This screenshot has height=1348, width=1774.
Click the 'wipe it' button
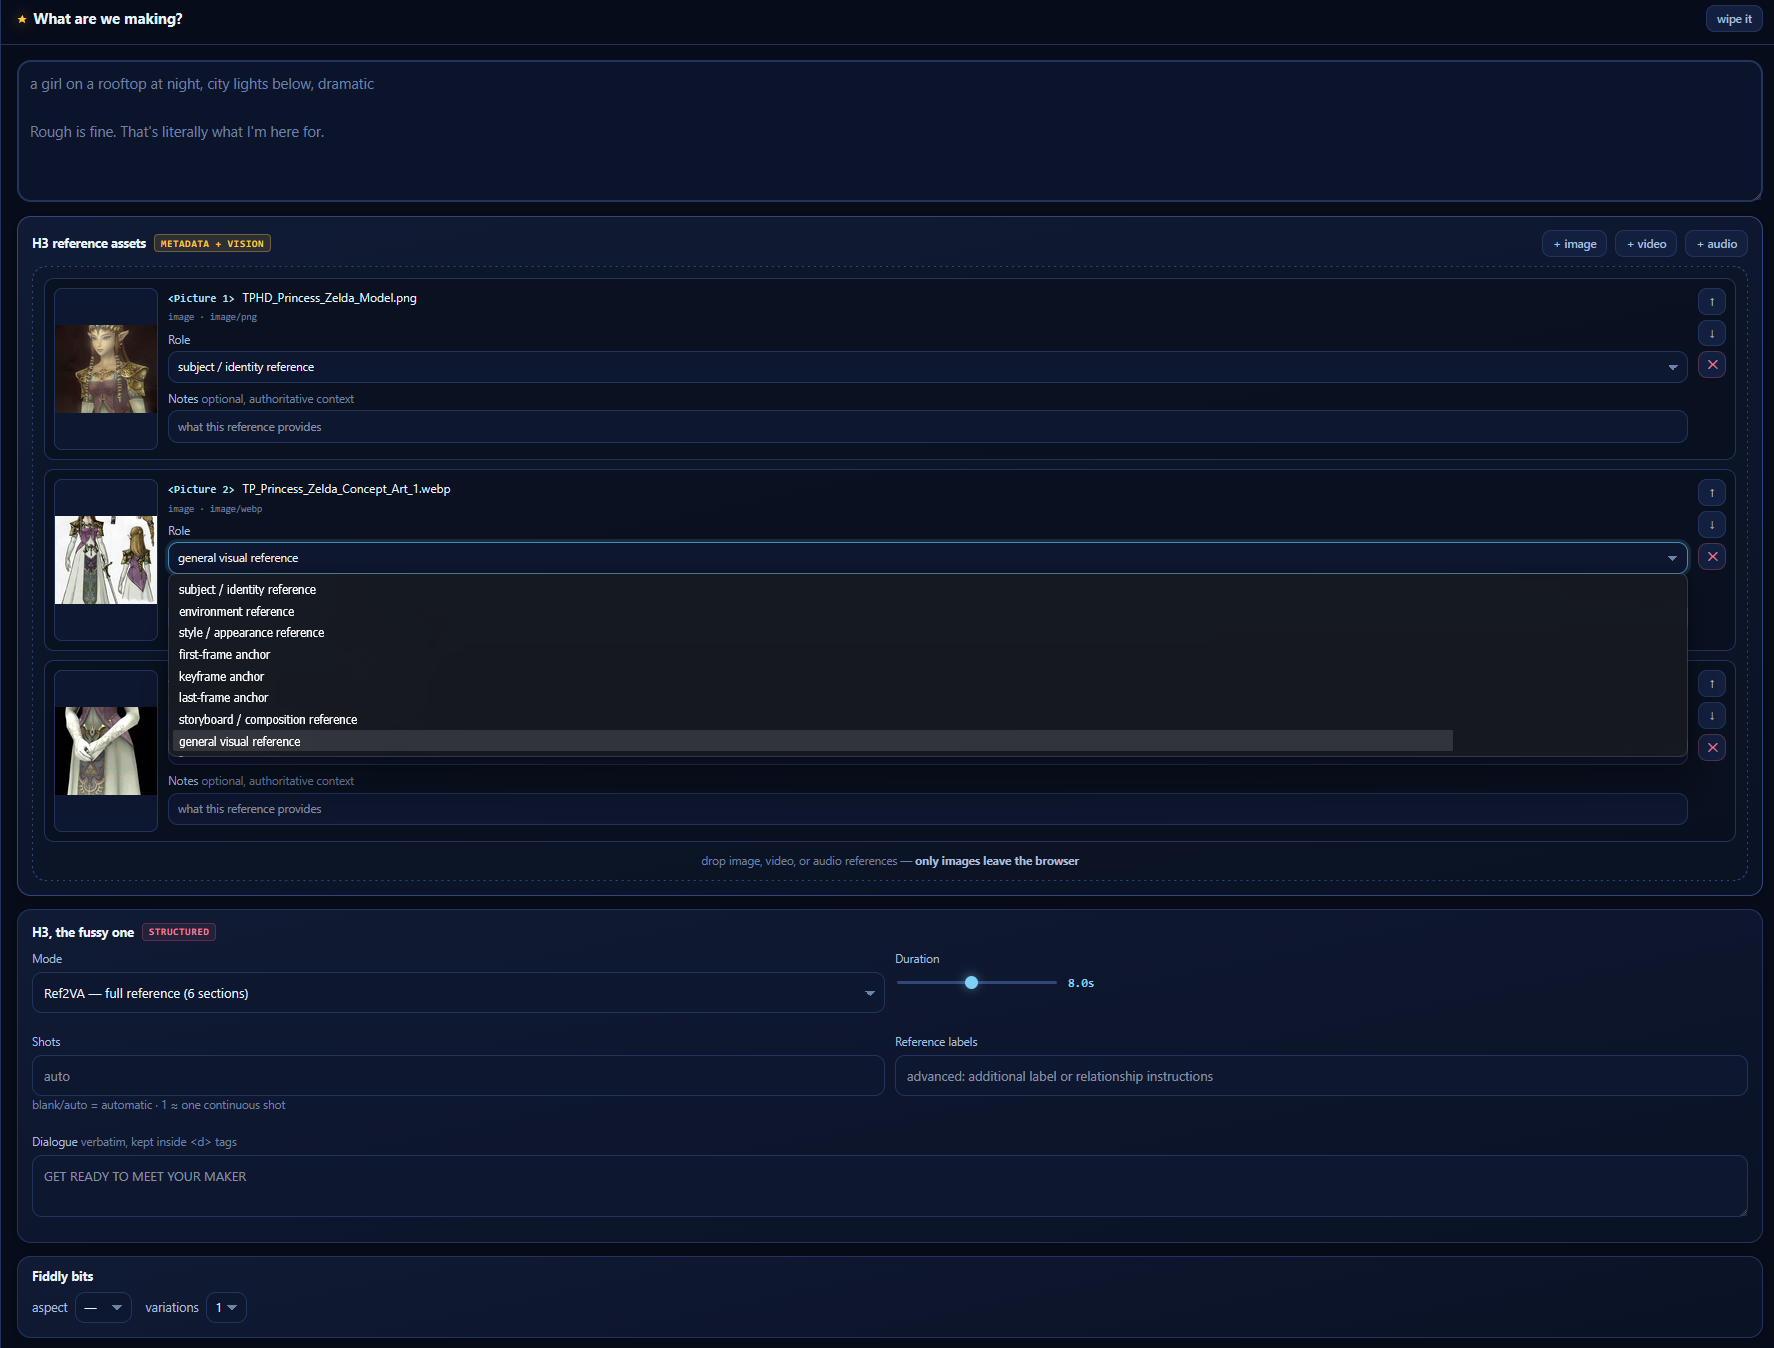pos(1734,19)
